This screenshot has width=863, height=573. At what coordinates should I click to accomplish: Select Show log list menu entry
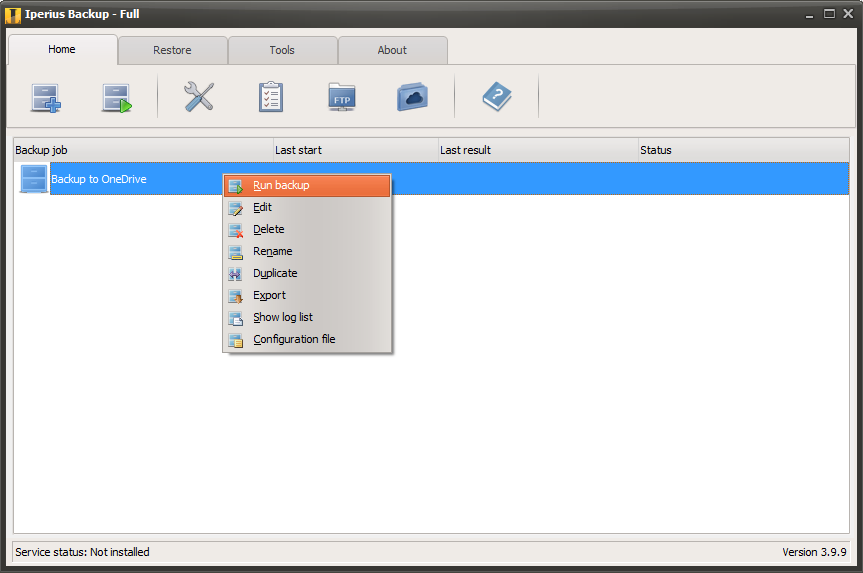point(307,318)
